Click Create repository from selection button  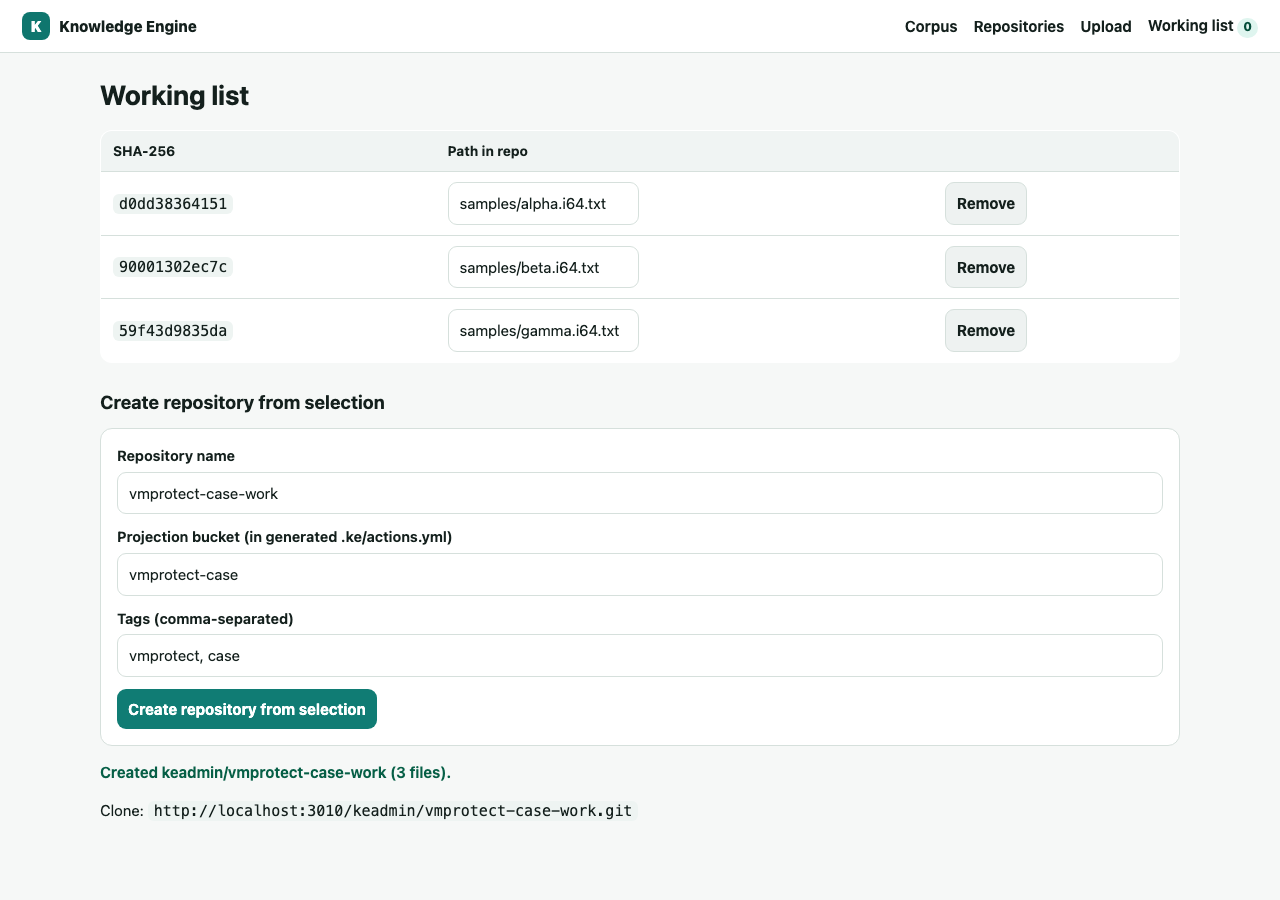coord(247,709)
